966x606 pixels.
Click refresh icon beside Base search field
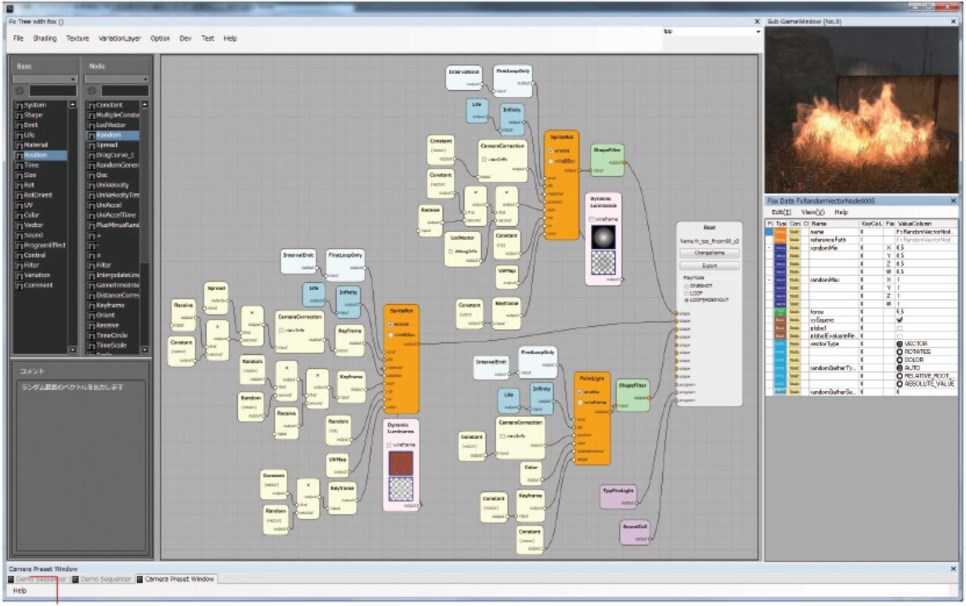[x=20, y=91]
